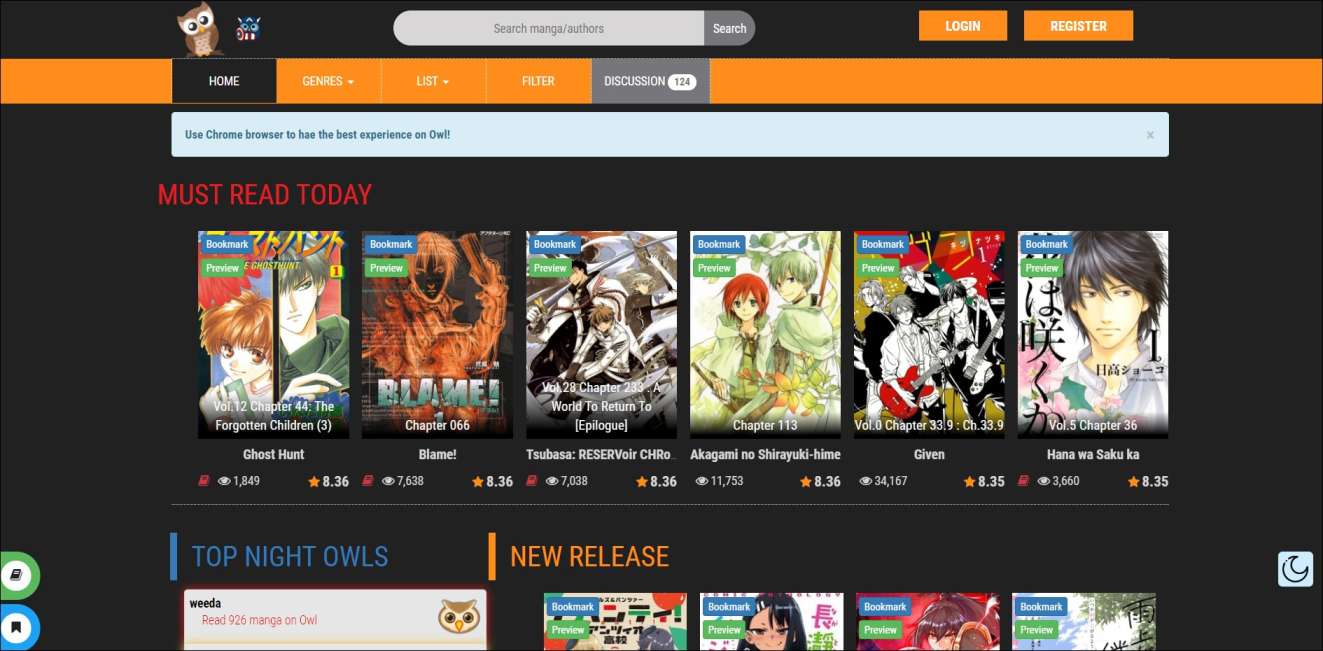Click the small blue owl mascot icon

point(248,29)
